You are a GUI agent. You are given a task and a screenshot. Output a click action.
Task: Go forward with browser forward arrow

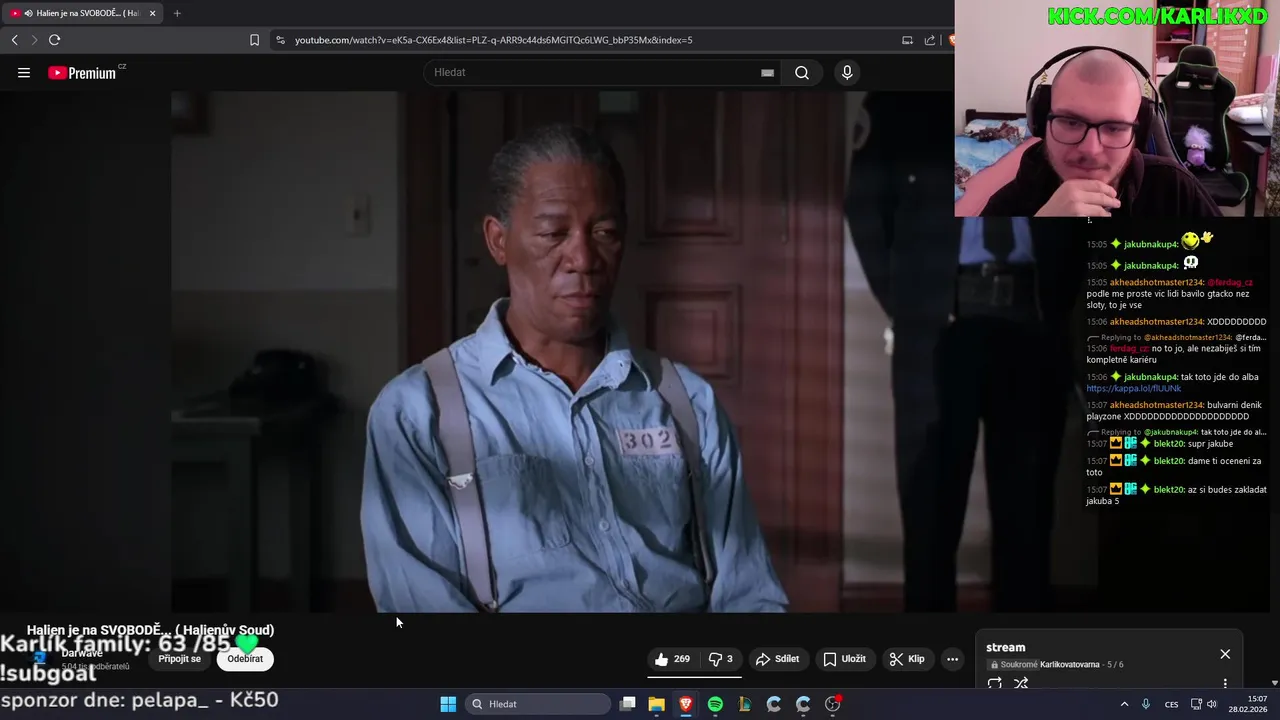pos(34,40)
